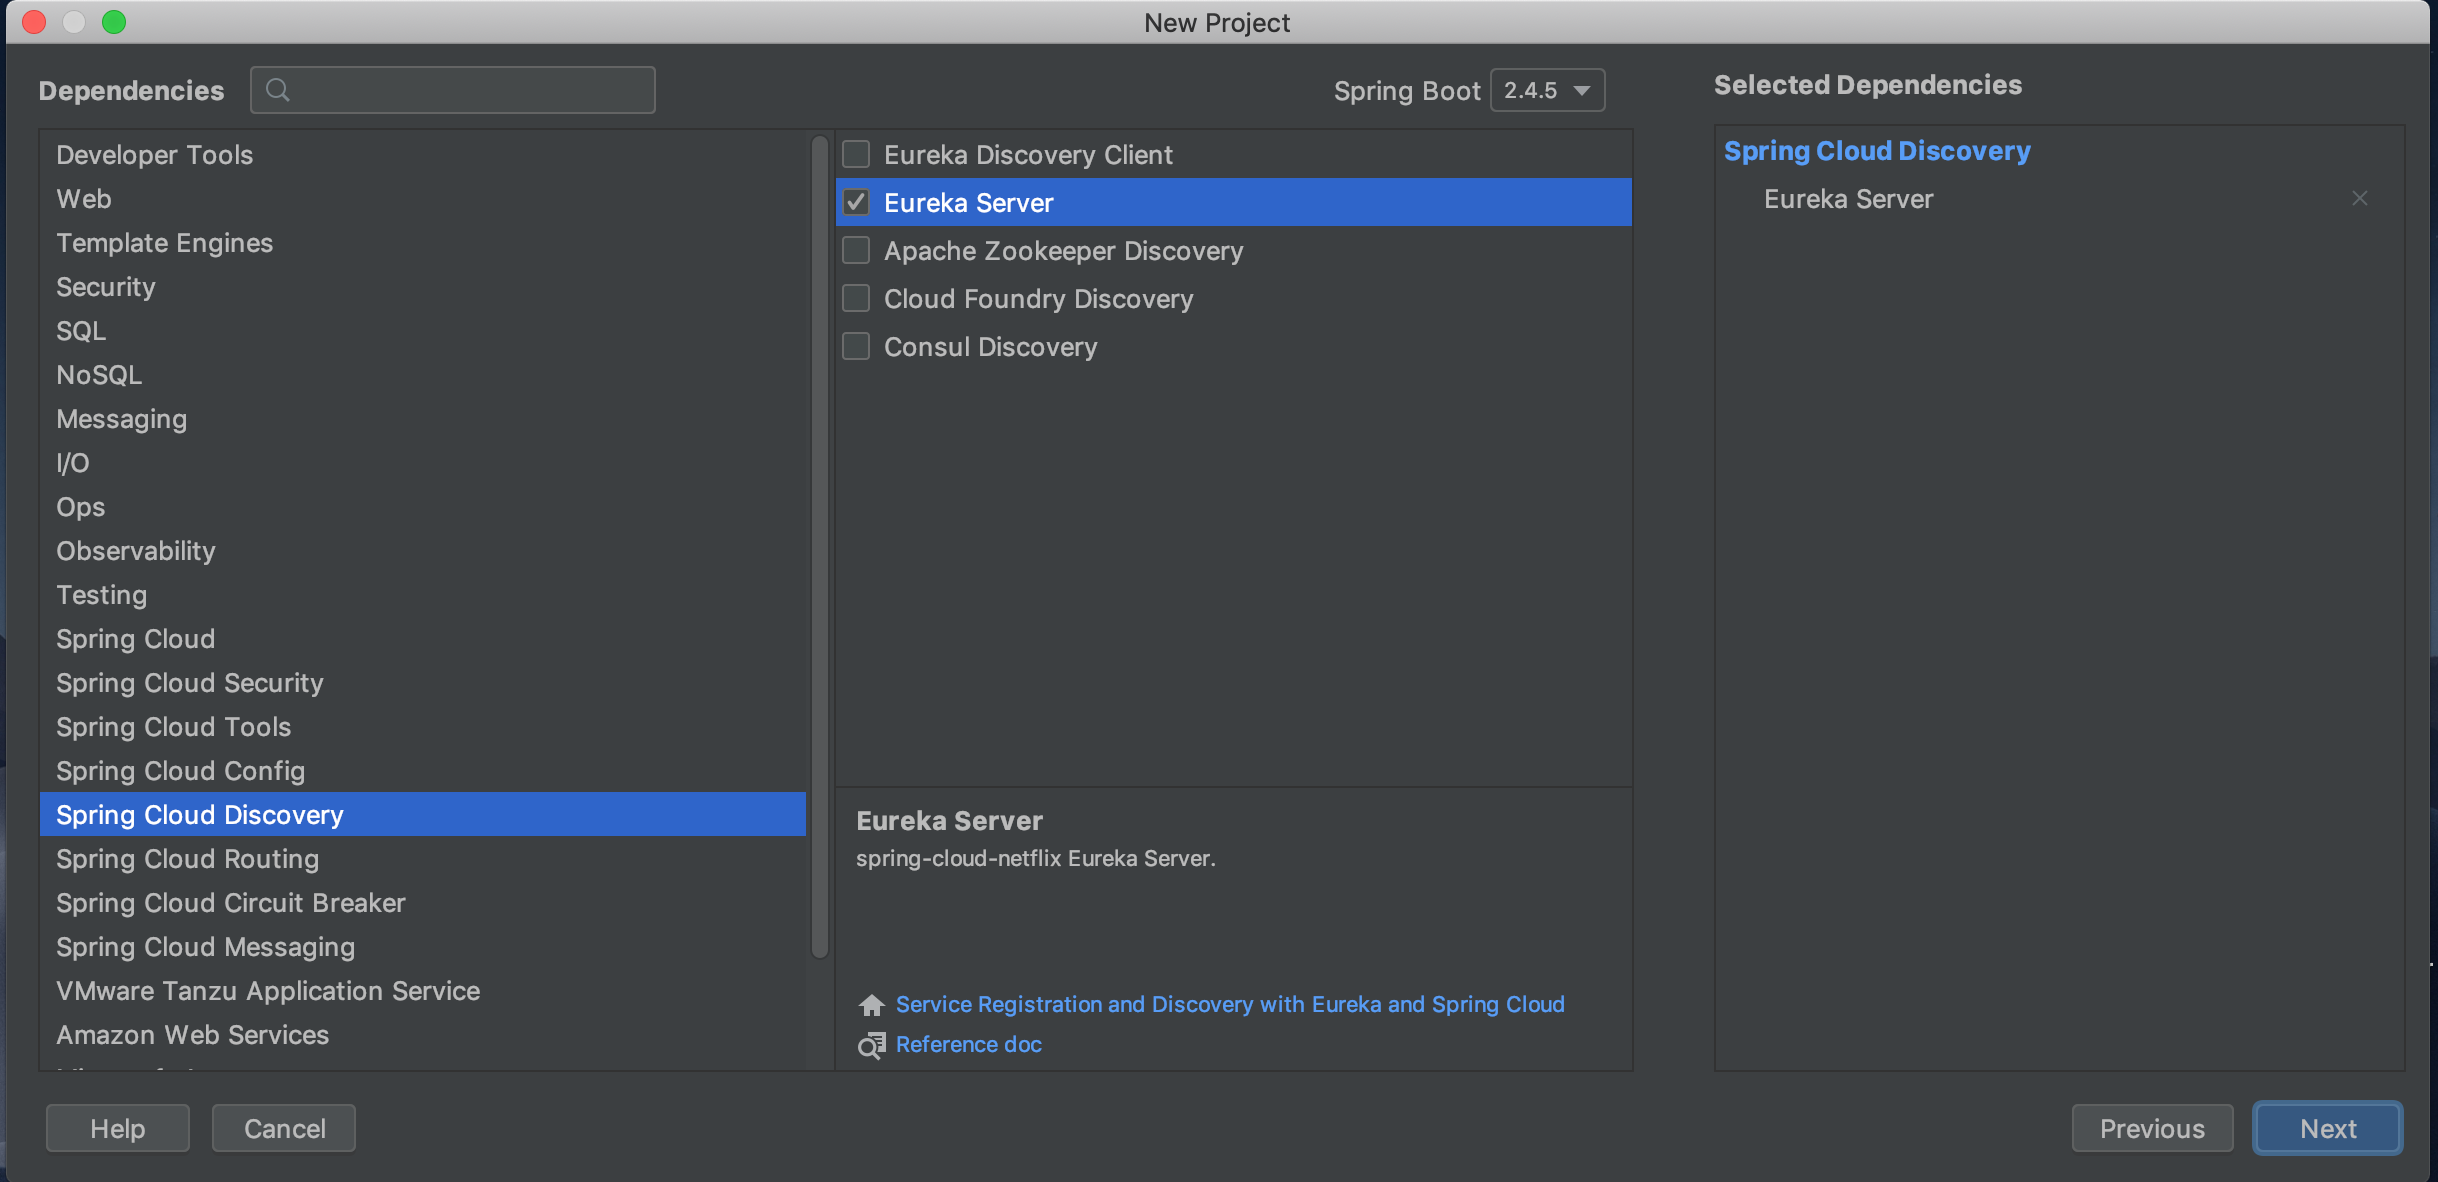Click the search magnifier icon in Dependencies
This screenshot has width=2438, height=1182.
pyautogui.click(x=278, y=90)
